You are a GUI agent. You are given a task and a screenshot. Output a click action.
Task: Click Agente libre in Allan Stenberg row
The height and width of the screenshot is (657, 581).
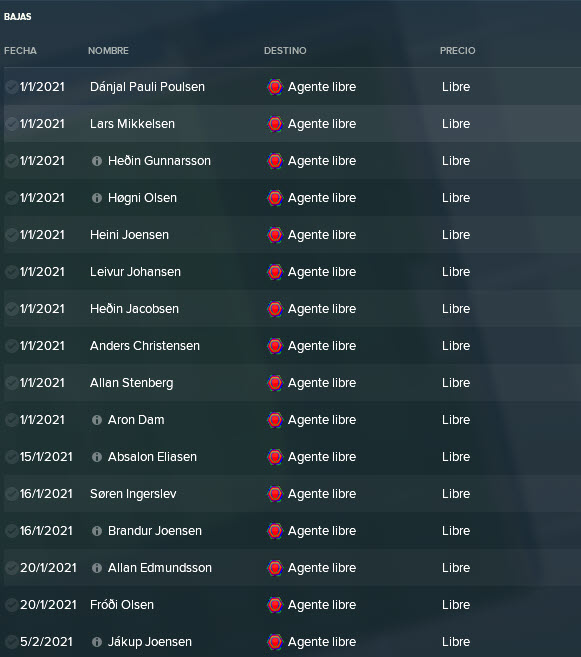[322, 383]
